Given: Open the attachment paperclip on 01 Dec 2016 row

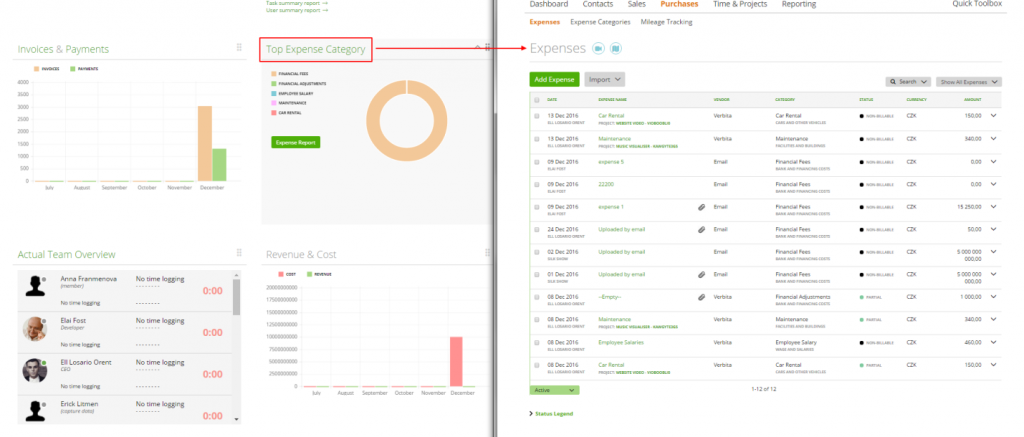Looking at the screenshot, I should click(701, 274).
